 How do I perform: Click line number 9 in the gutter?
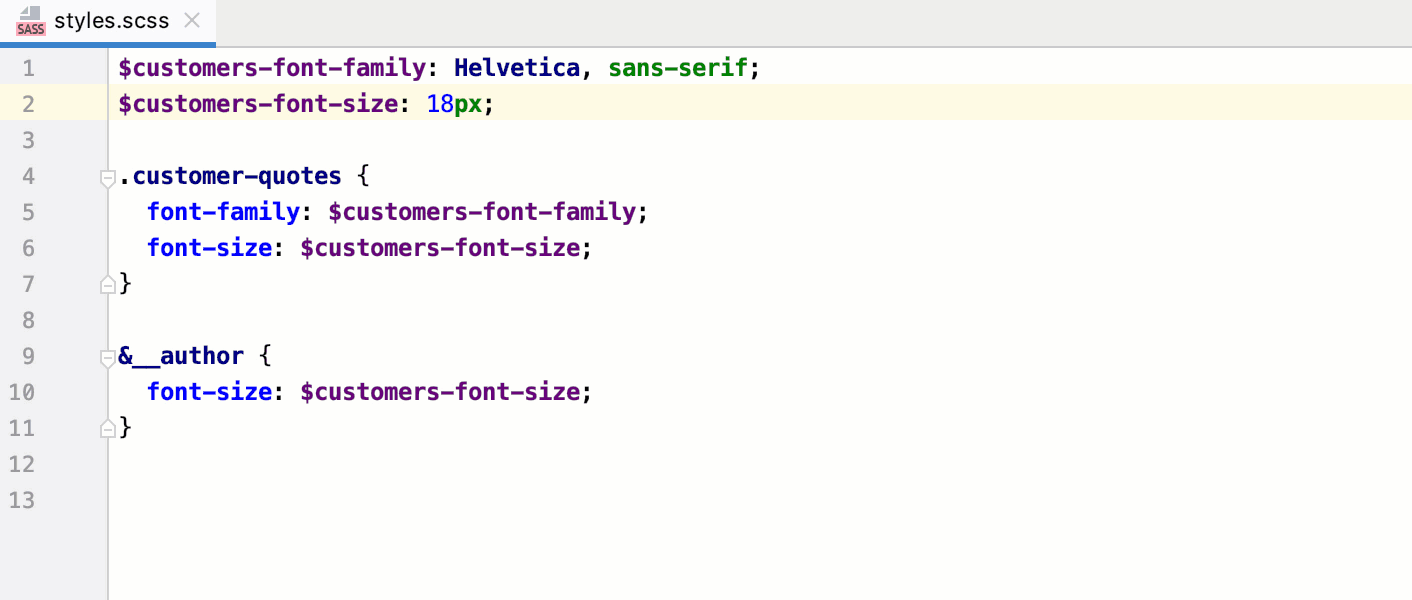coord(28,355)
